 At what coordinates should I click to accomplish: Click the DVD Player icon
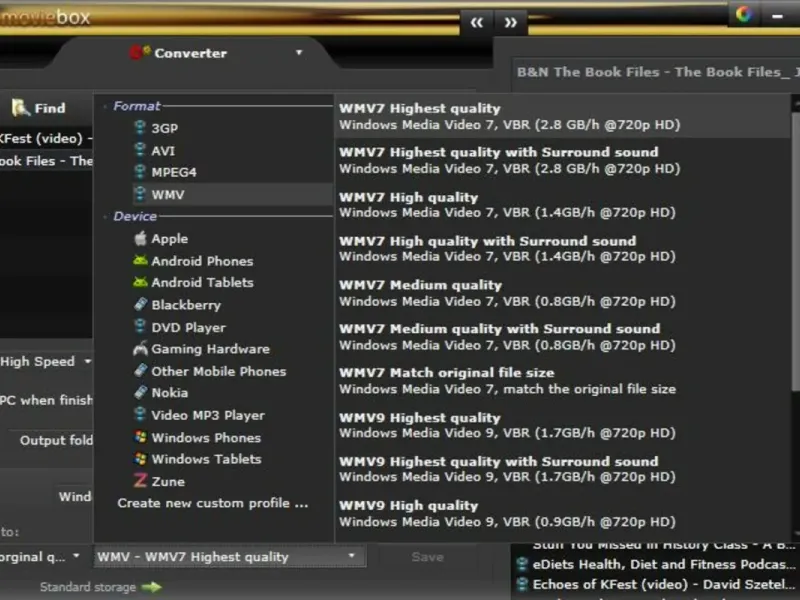pos(140,326)
